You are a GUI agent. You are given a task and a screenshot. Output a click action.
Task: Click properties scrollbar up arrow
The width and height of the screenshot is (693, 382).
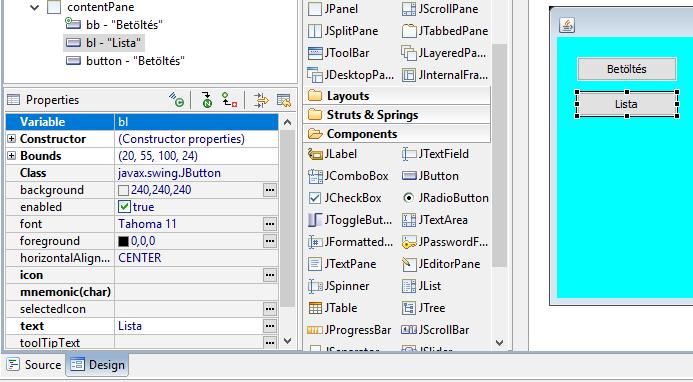(287, 122)
